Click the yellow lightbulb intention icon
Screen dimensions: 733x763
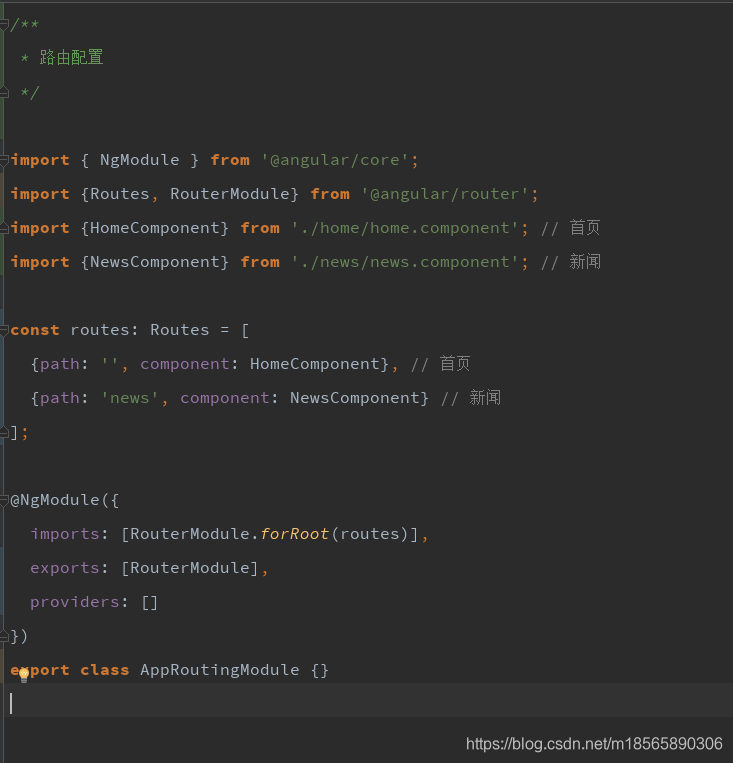[x=24, y=675]
